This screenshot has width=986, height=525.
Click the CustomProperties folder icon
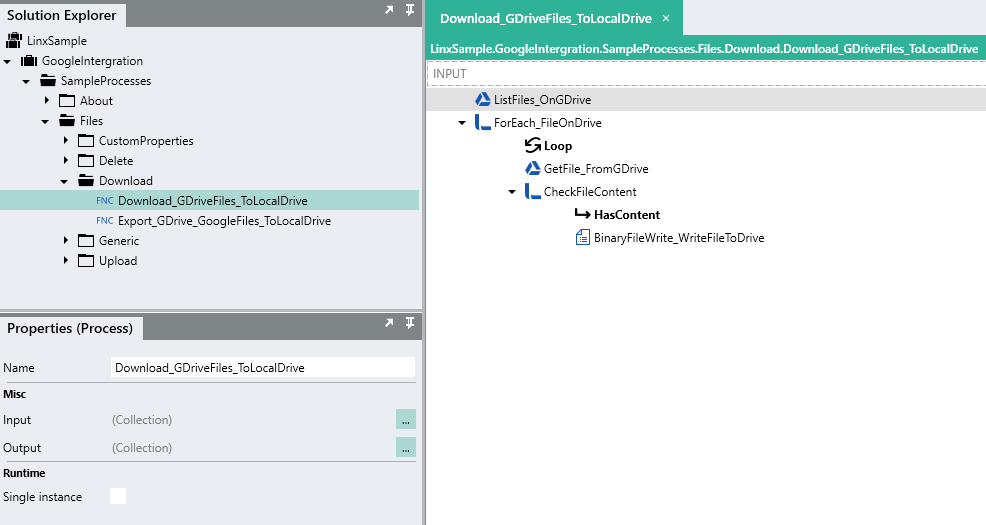point(86,141)
